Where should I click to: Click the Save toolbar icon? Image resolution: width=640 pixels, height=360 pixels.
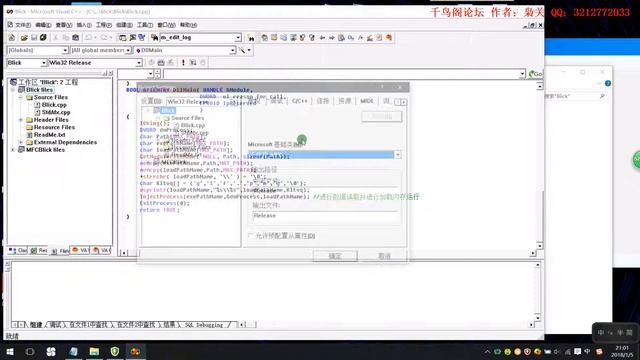[34, 38]
